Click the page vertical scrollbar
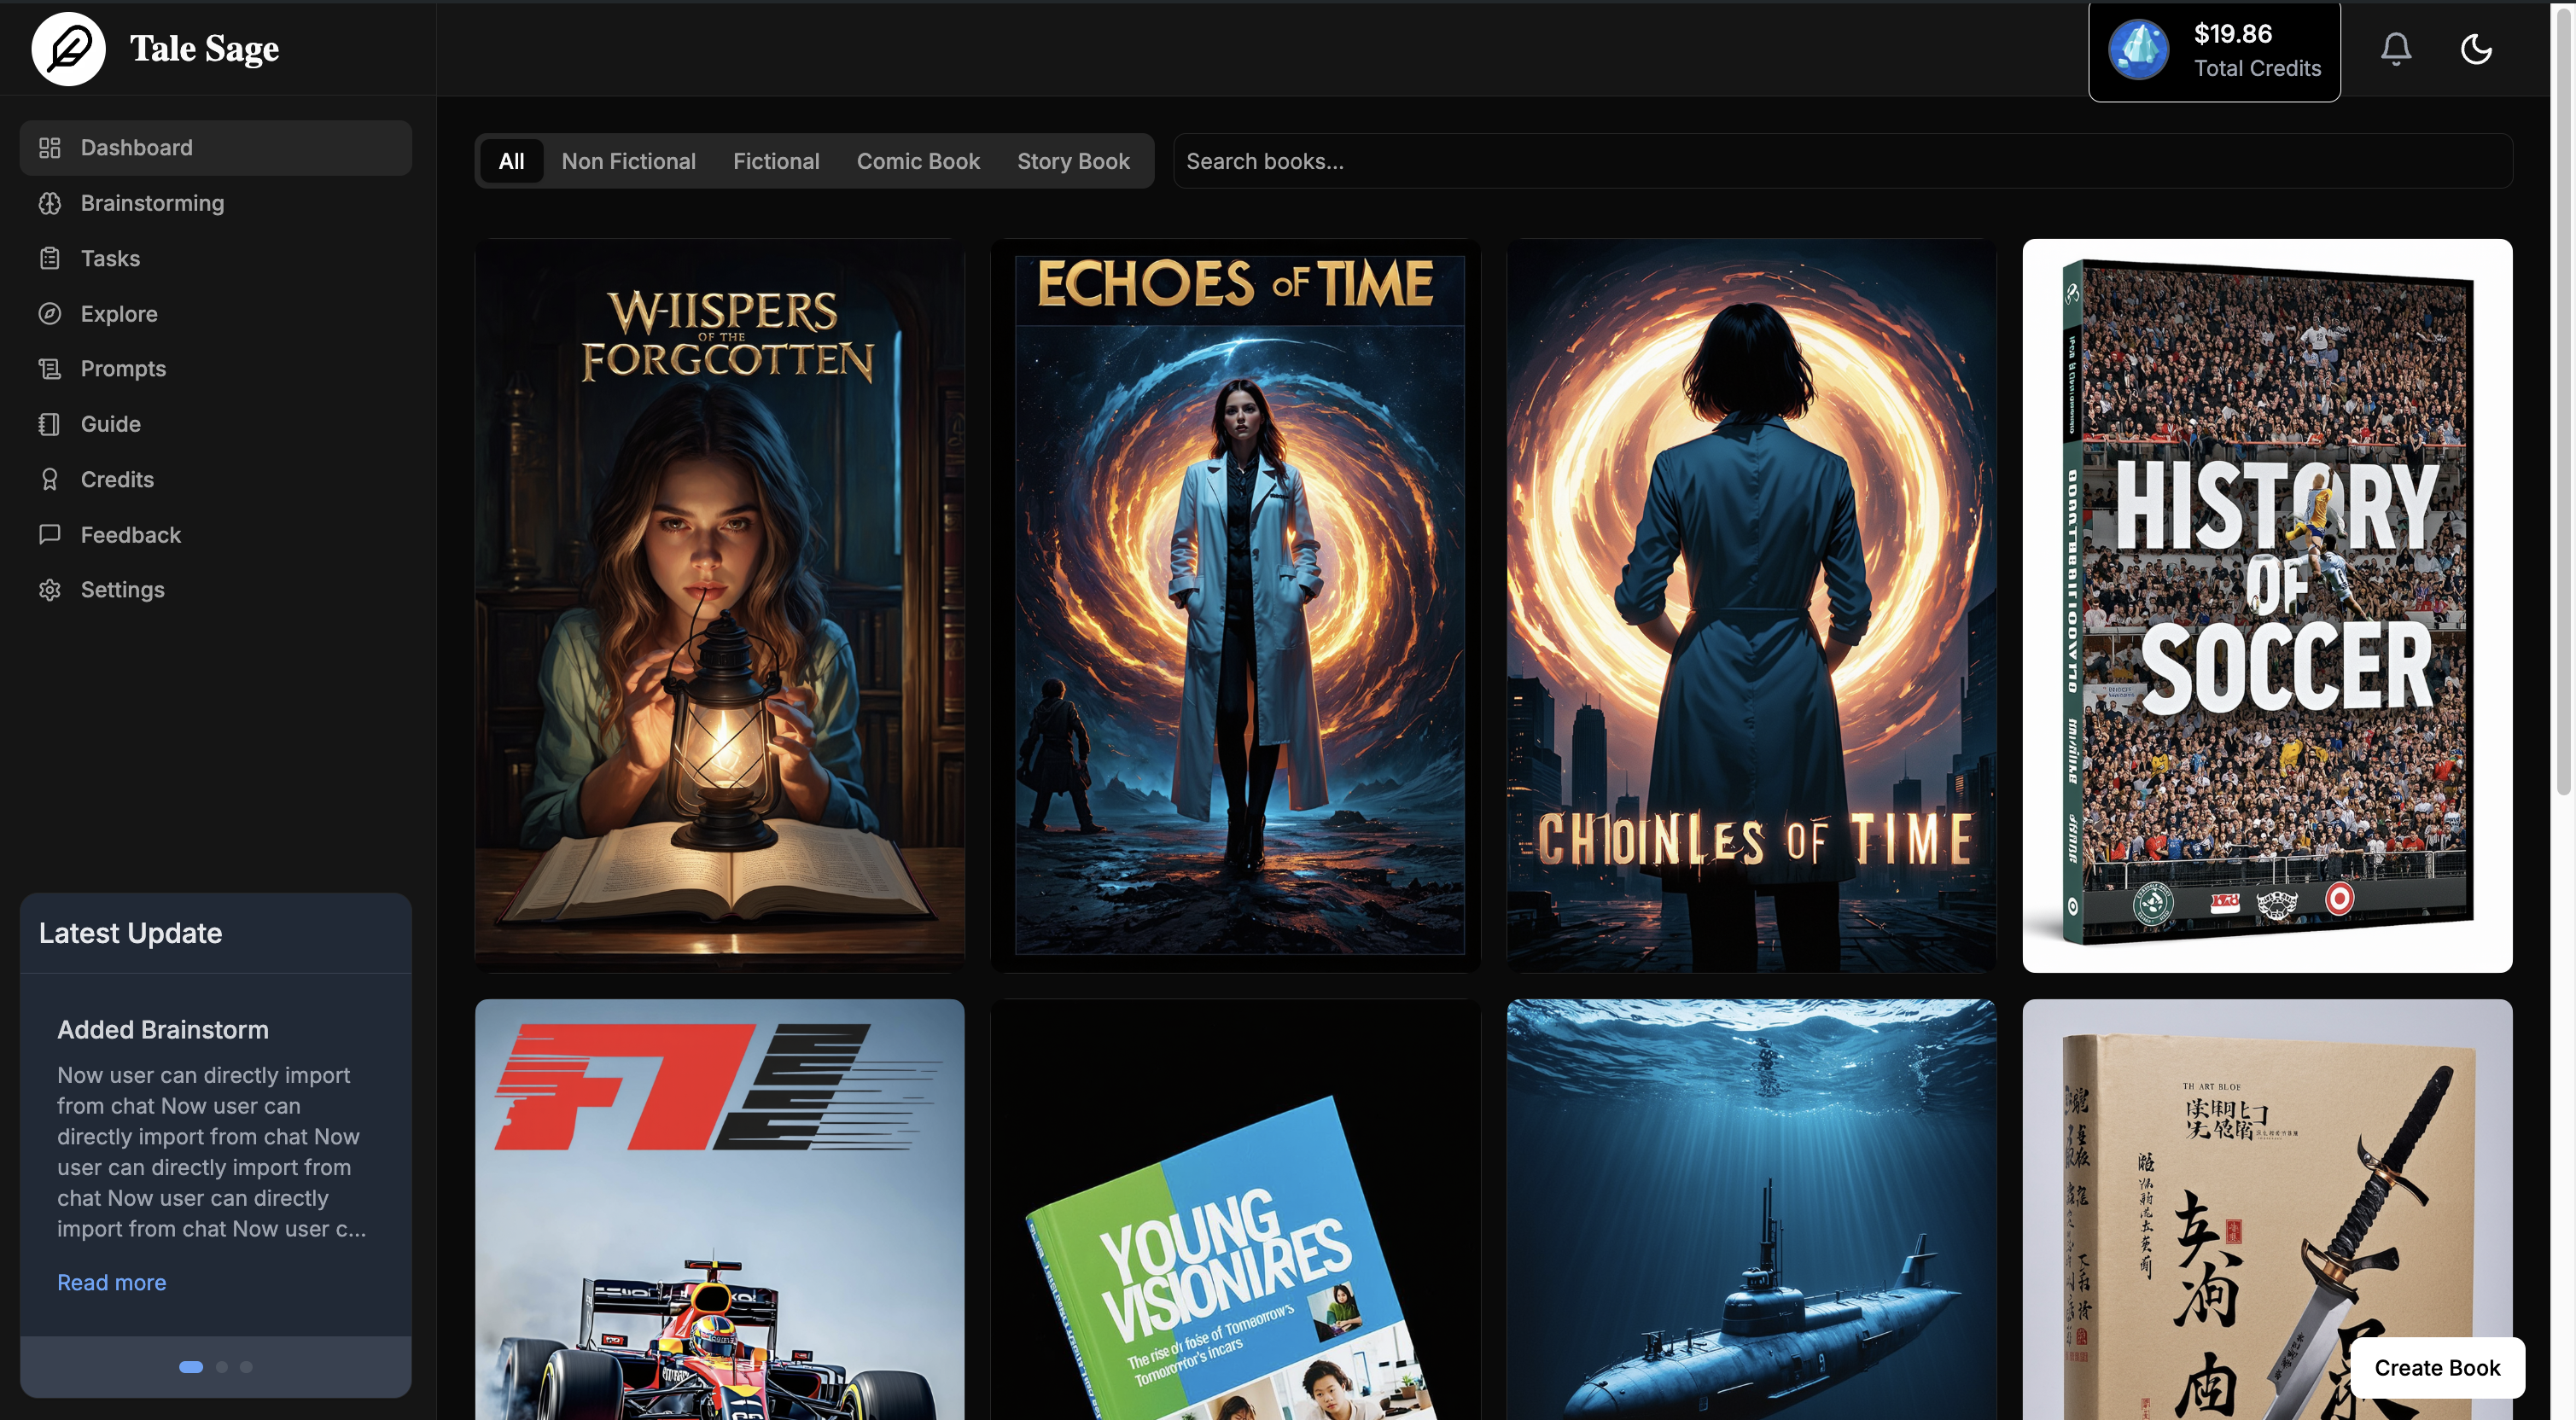 point(2563,400)
